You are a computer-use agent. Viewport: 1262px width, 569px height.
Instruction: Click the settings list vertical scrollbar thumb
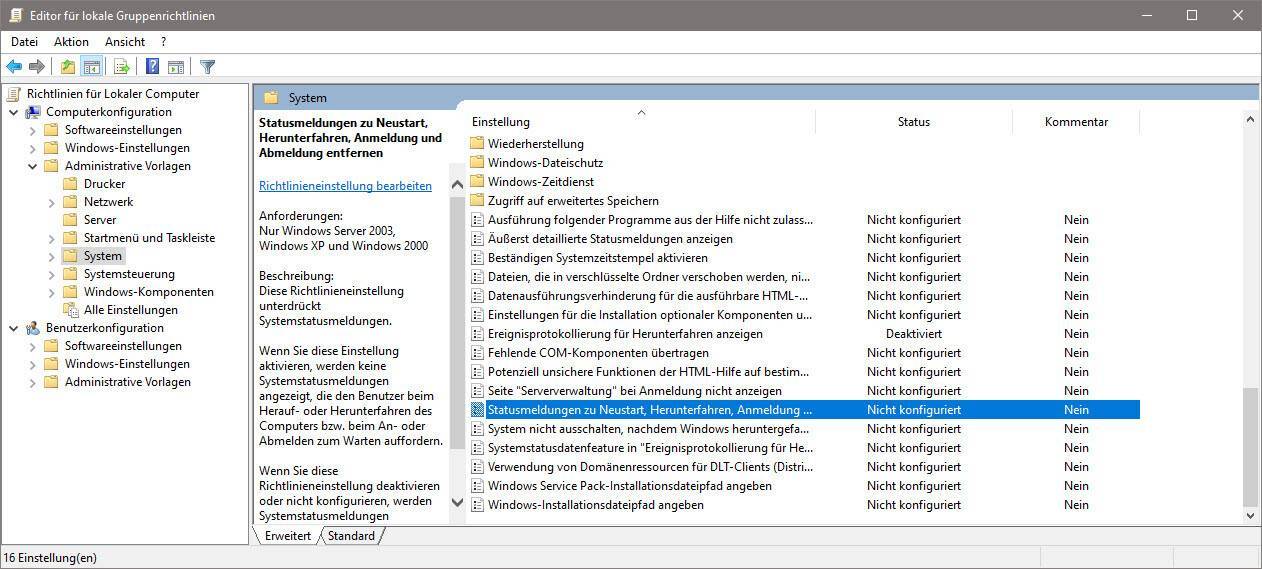(x=1249, y=447)
